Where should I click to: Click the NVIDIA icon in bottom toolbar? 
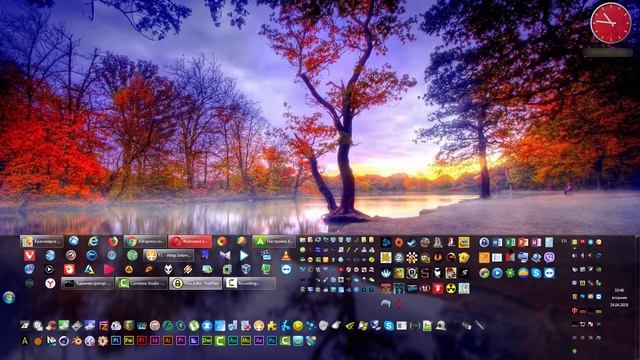pyautogui.click(x=350, y=326)
